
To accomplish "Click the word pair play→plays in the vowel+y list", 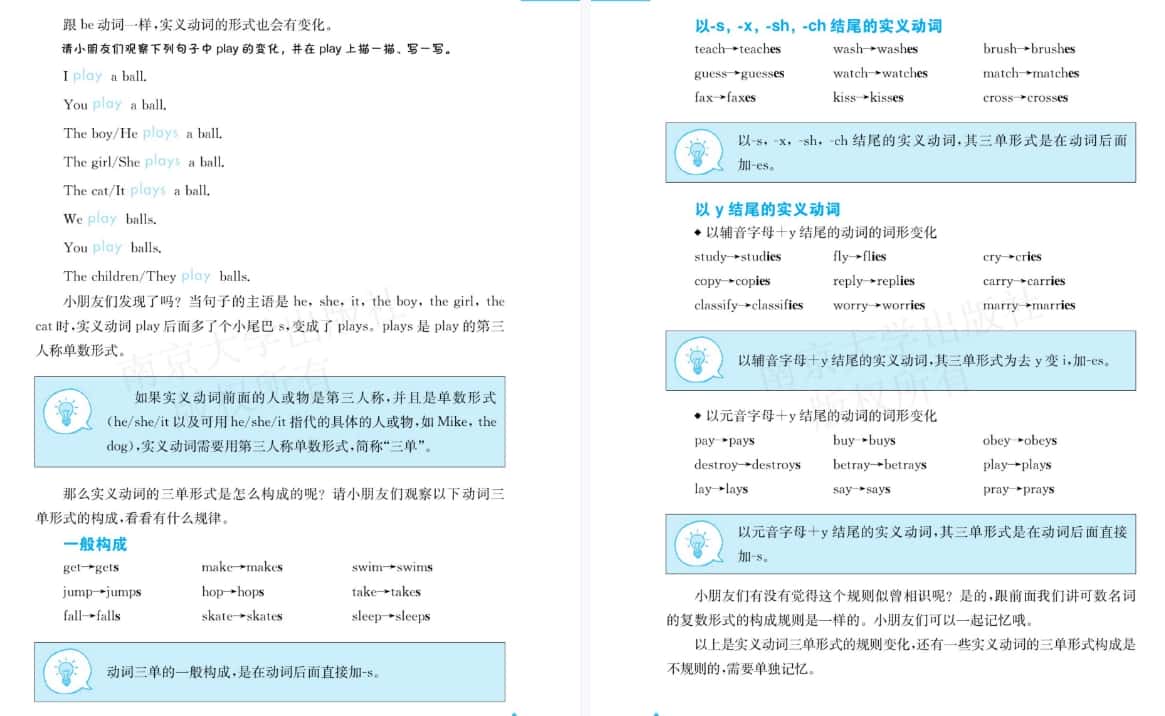I will pyautogui.click(x=1017, y=465).
